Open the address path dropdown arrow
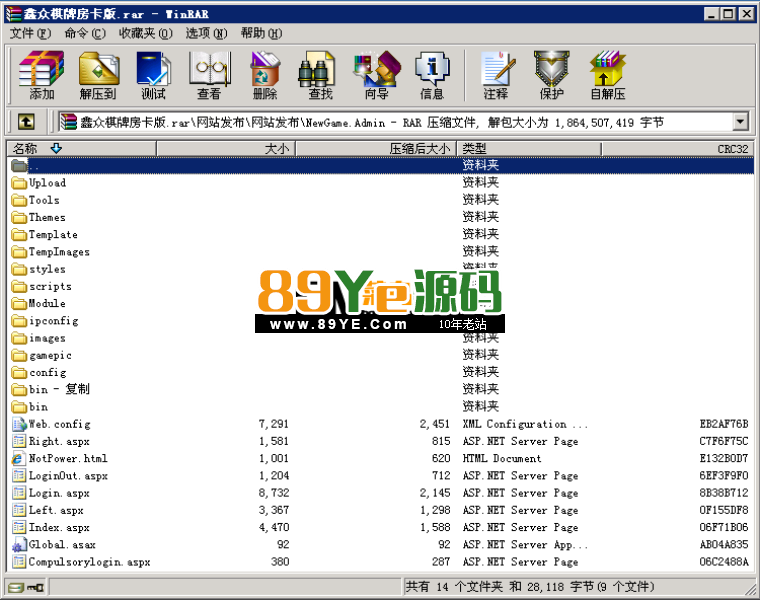This screenshot has height=600, width=760. point(740,122)
